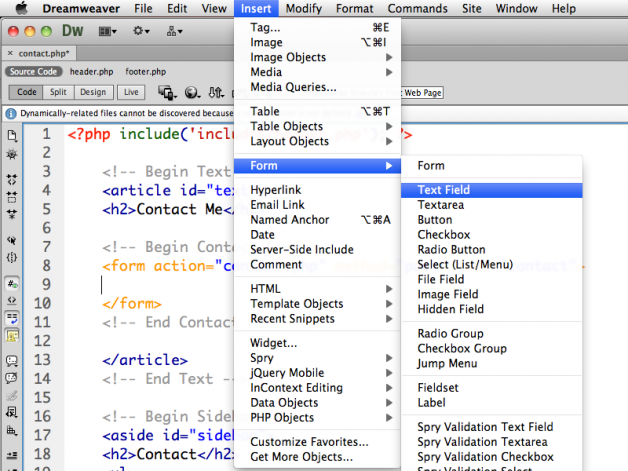Viewport: 628px width, 471px height.
Task: Toggle the Word Wrap icon
Action: 12,318
